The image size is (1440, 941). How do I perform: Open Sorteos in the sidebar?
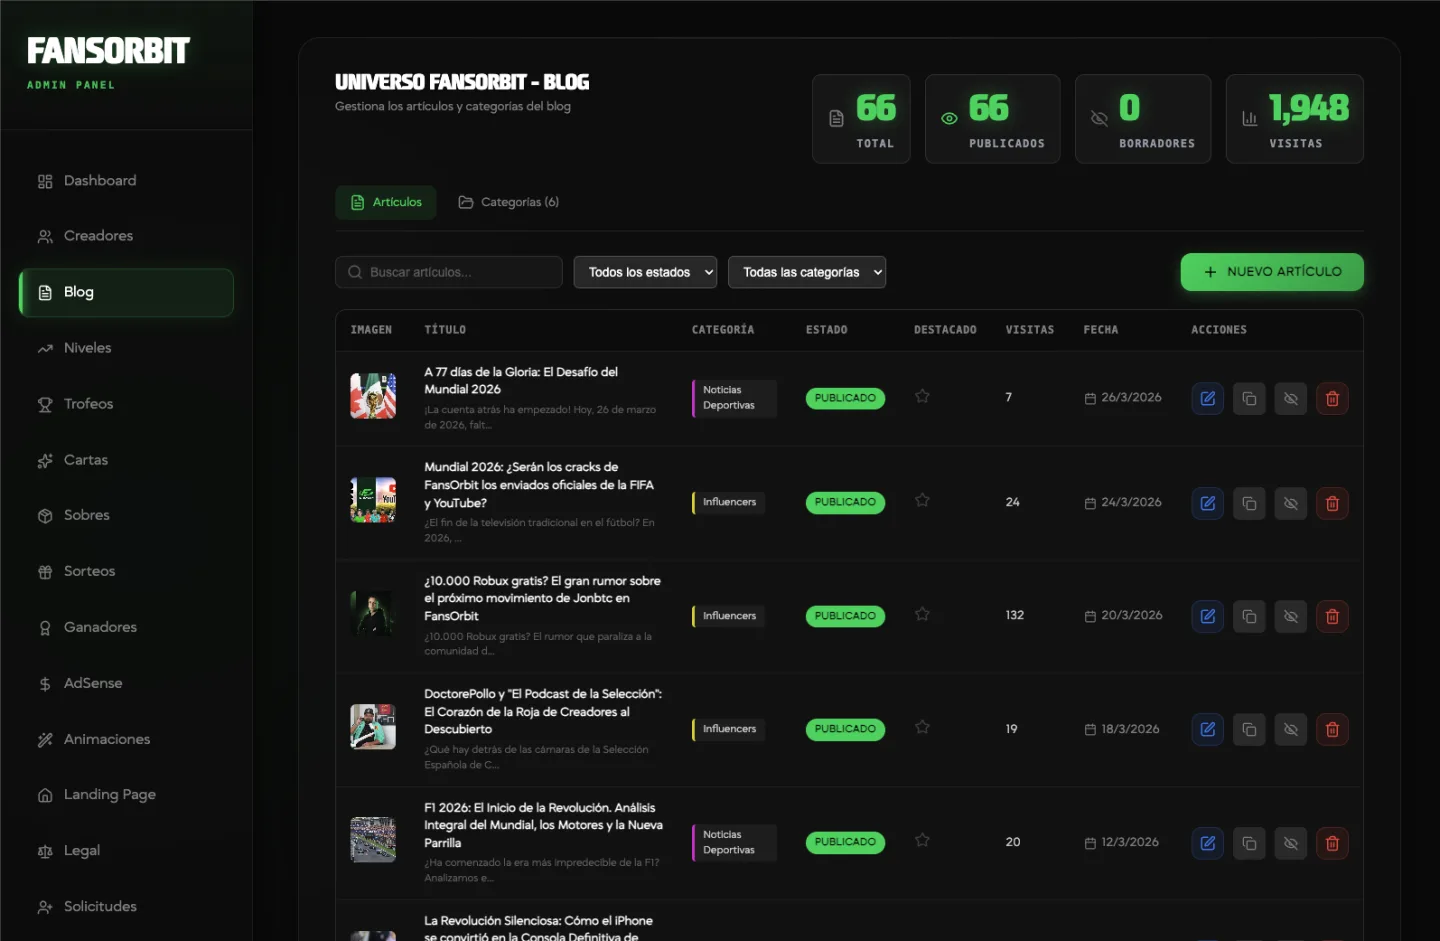coord(126,571)
